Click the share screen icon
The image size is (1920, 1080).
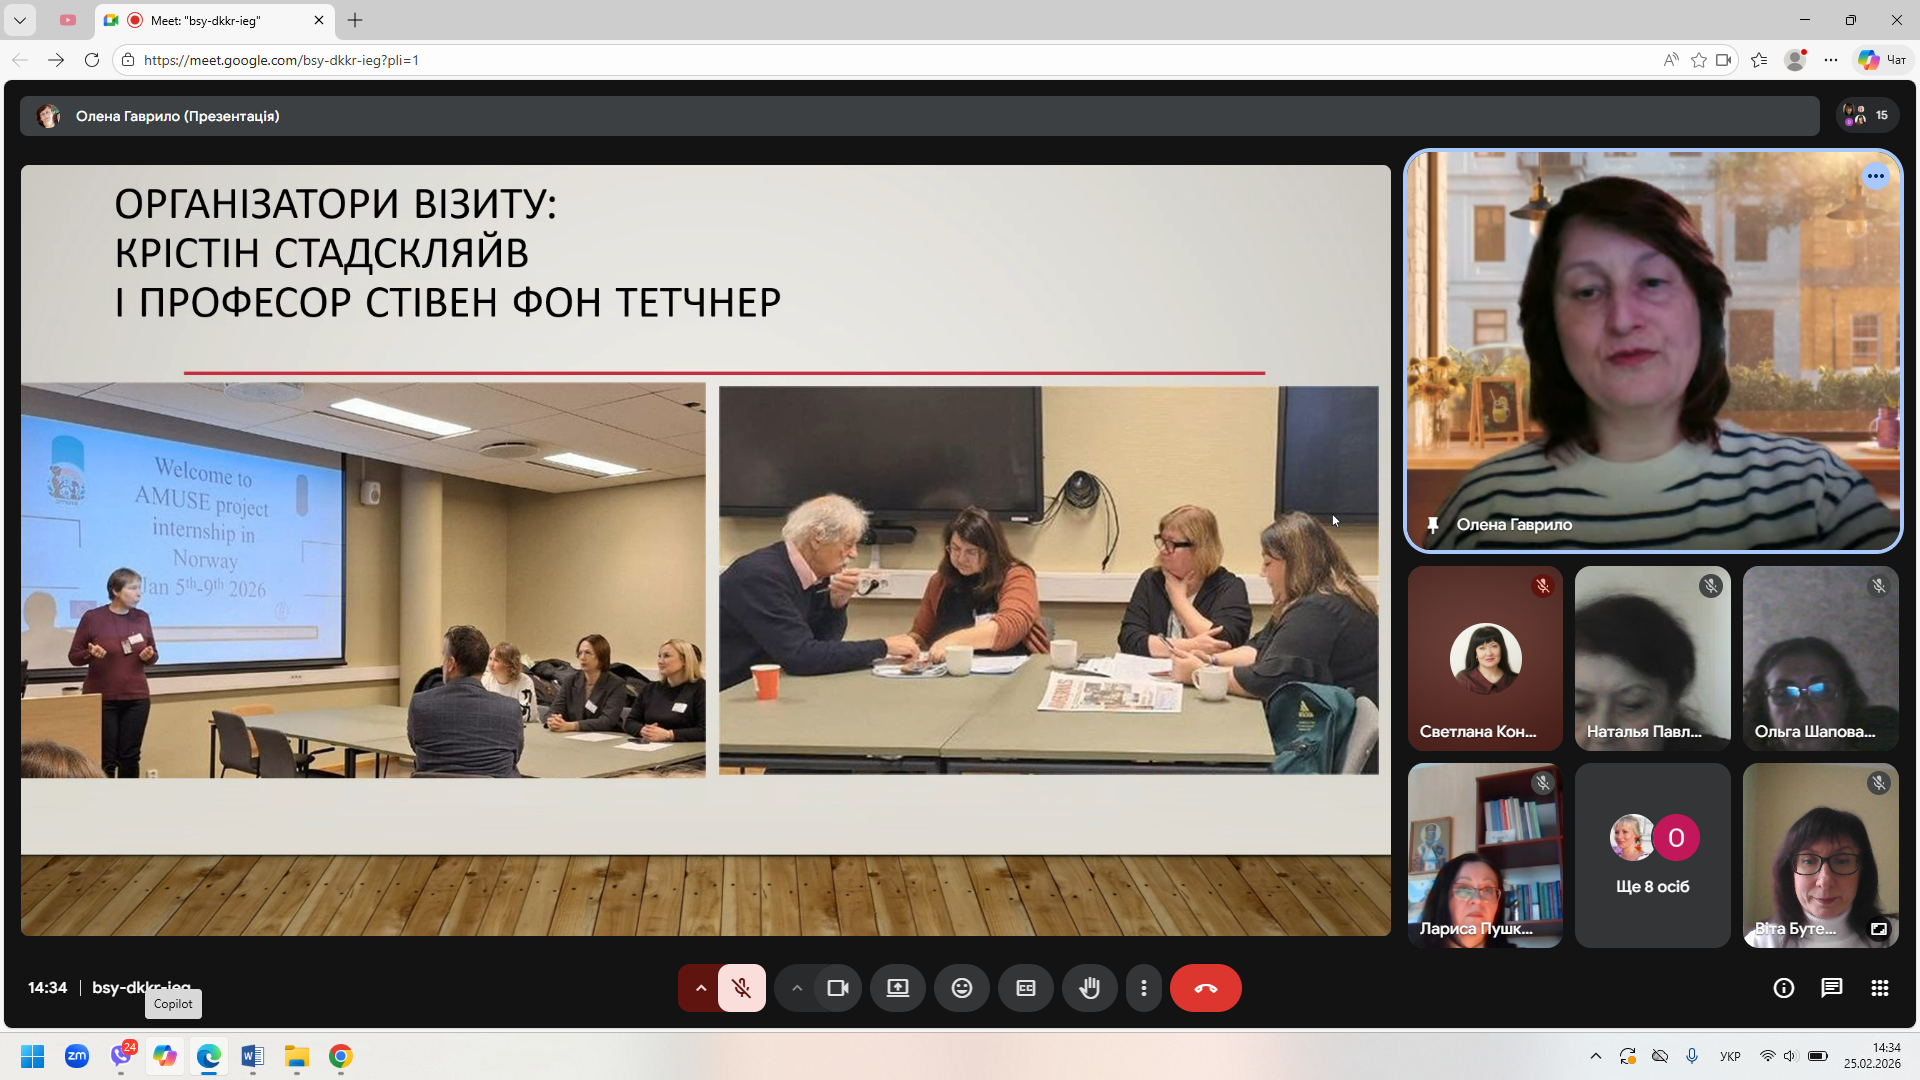click(898, 988)
